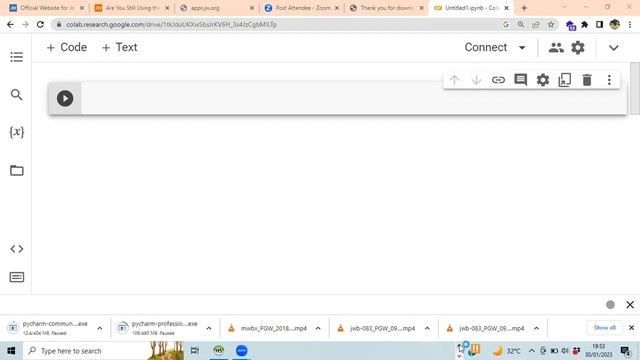
Task: Go forward in browser history
Action: [x=25, y=24]
